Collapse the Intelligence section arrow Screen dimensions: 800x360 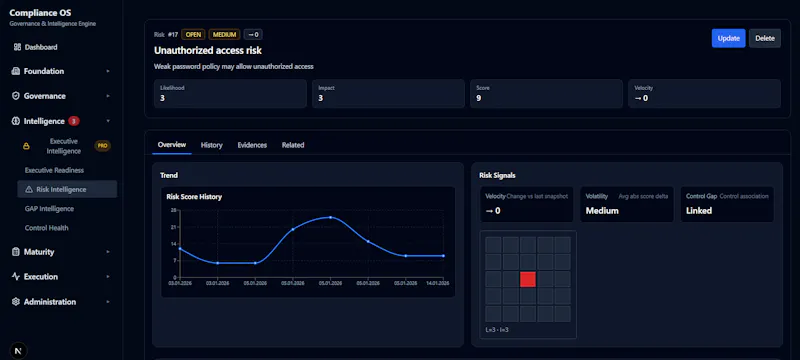(x=108, y=121)
